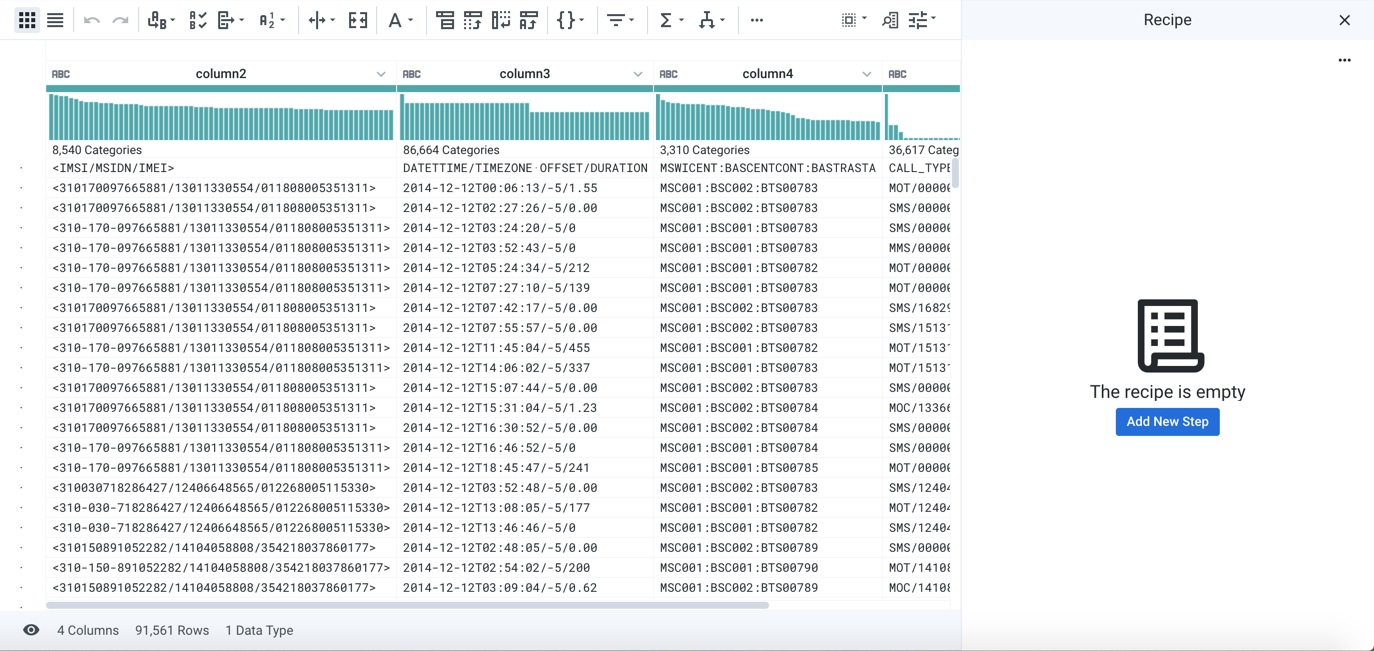Click the column2 histogram chart
This screenshot has width=1374, height=651.
221,117
